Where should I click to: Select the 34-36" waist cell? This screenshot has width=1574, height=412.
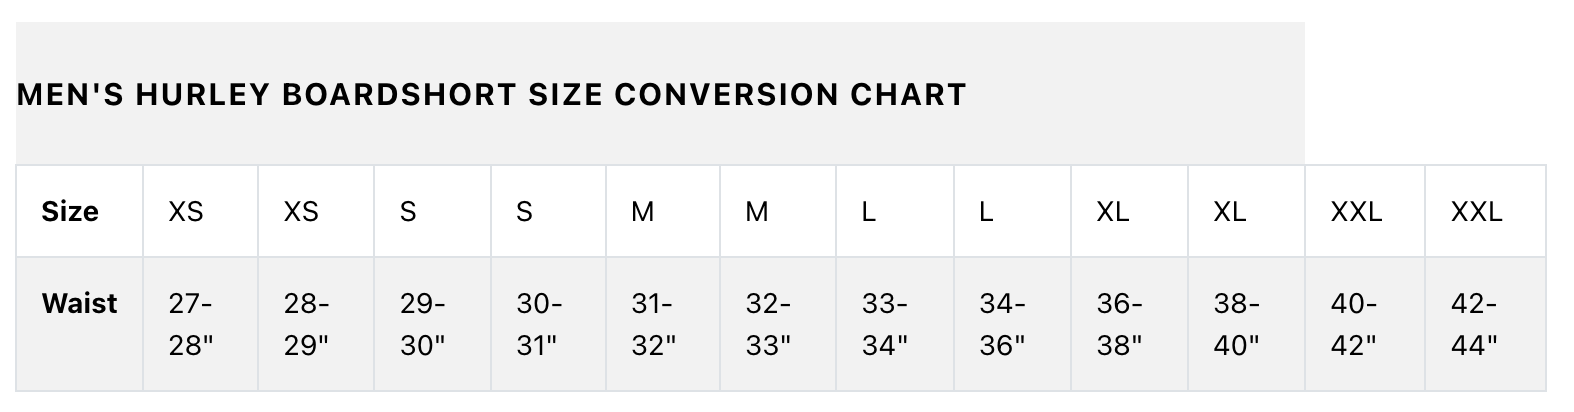pyautogui.click(x=1013, y=324)
